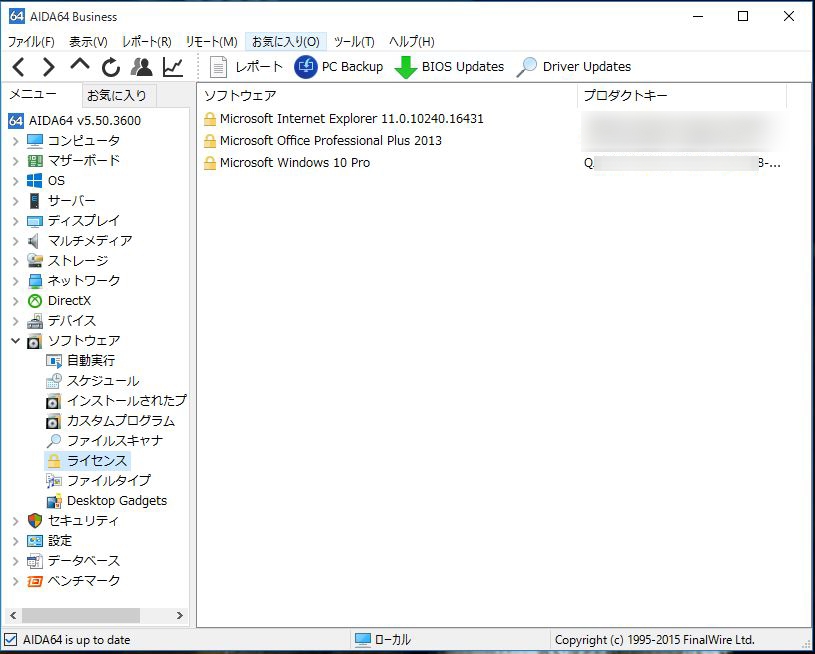Open PC Backup from the toolbar
Image resolution: width=815 pixels, height=654 pixels.
click(x=339, y=67)
